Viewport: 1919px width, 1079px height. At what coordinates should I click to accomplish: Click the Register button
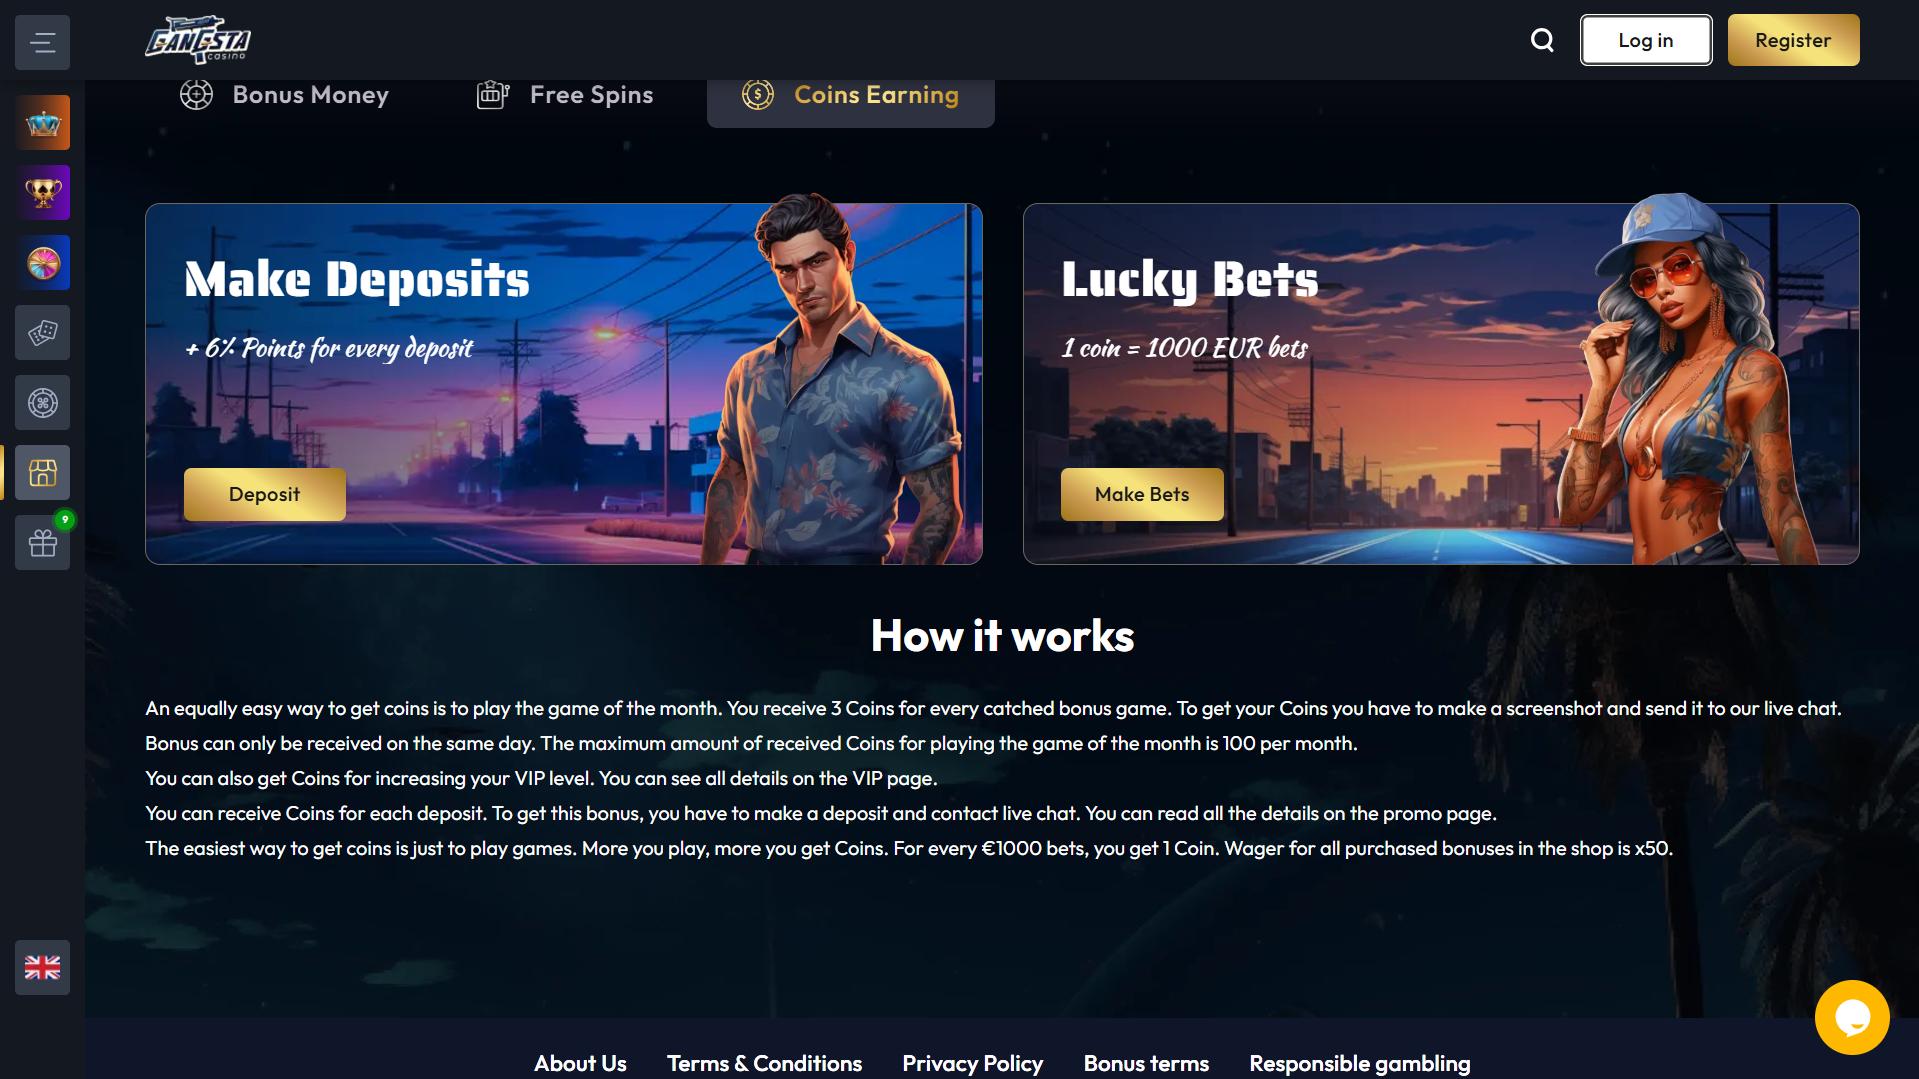[x=1793, y=40]
